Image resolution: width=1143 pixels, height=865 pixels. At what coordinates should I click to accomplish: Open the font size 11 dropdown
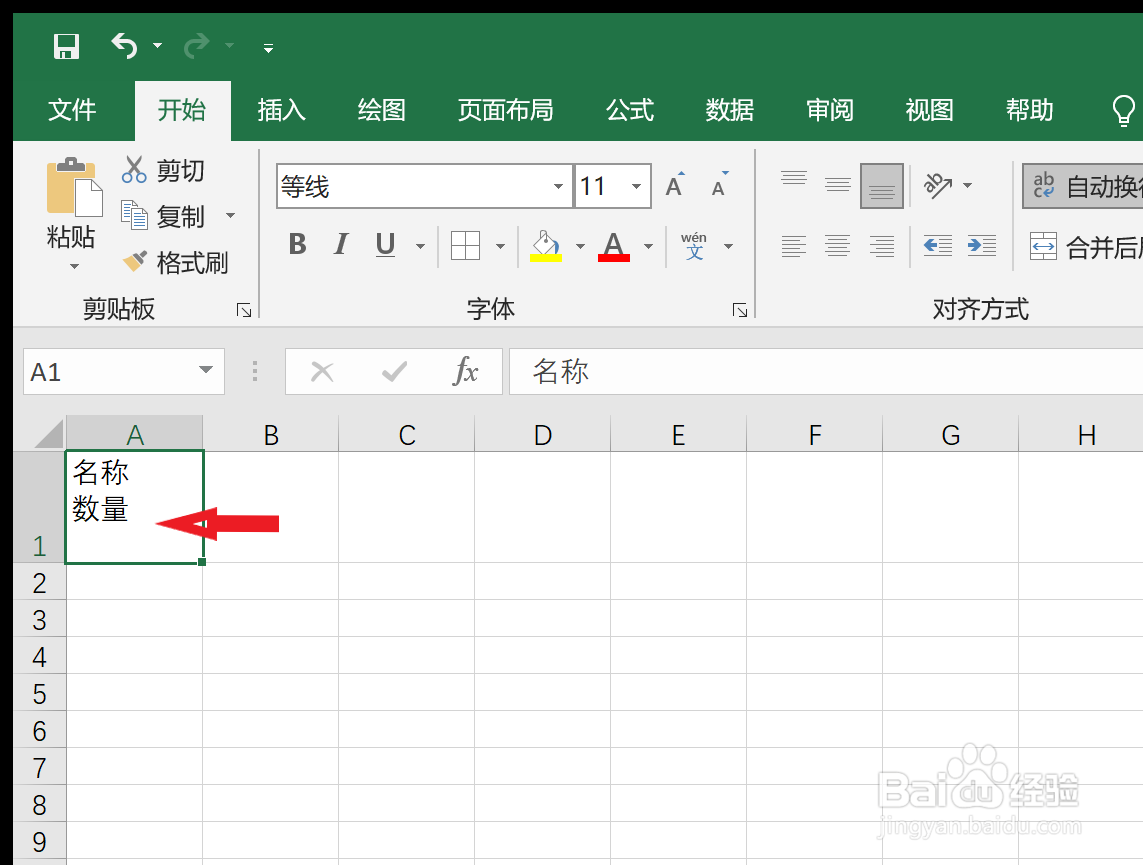pyautogui.click(x=636, y=186)
